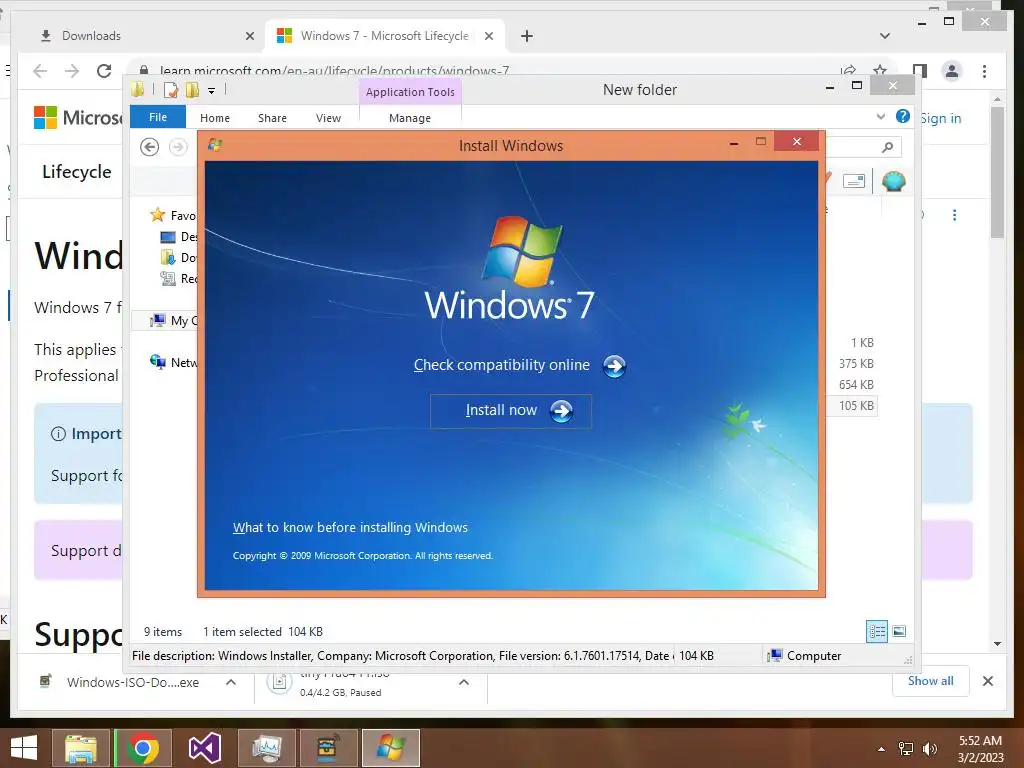Click the Chrome address bar URL
The image size is (1024, 768).
point(334,70)
